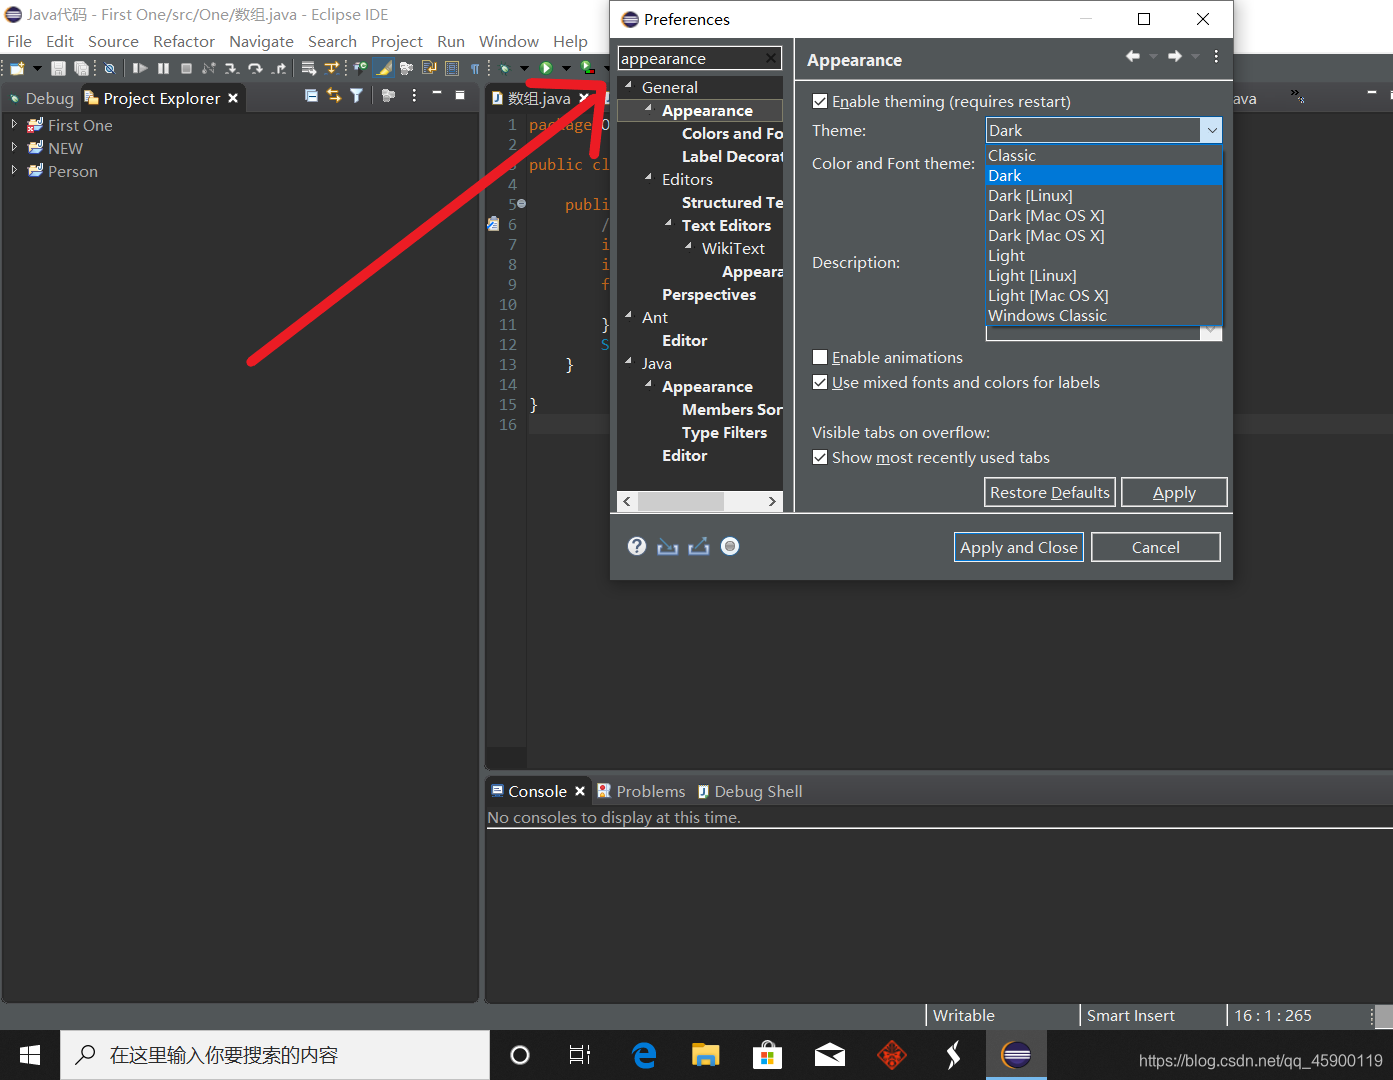This screenshot has width=1393, height=1080.
Task: Click taskbar search box
Action: pyautogui.click(x=275, y=1055)
